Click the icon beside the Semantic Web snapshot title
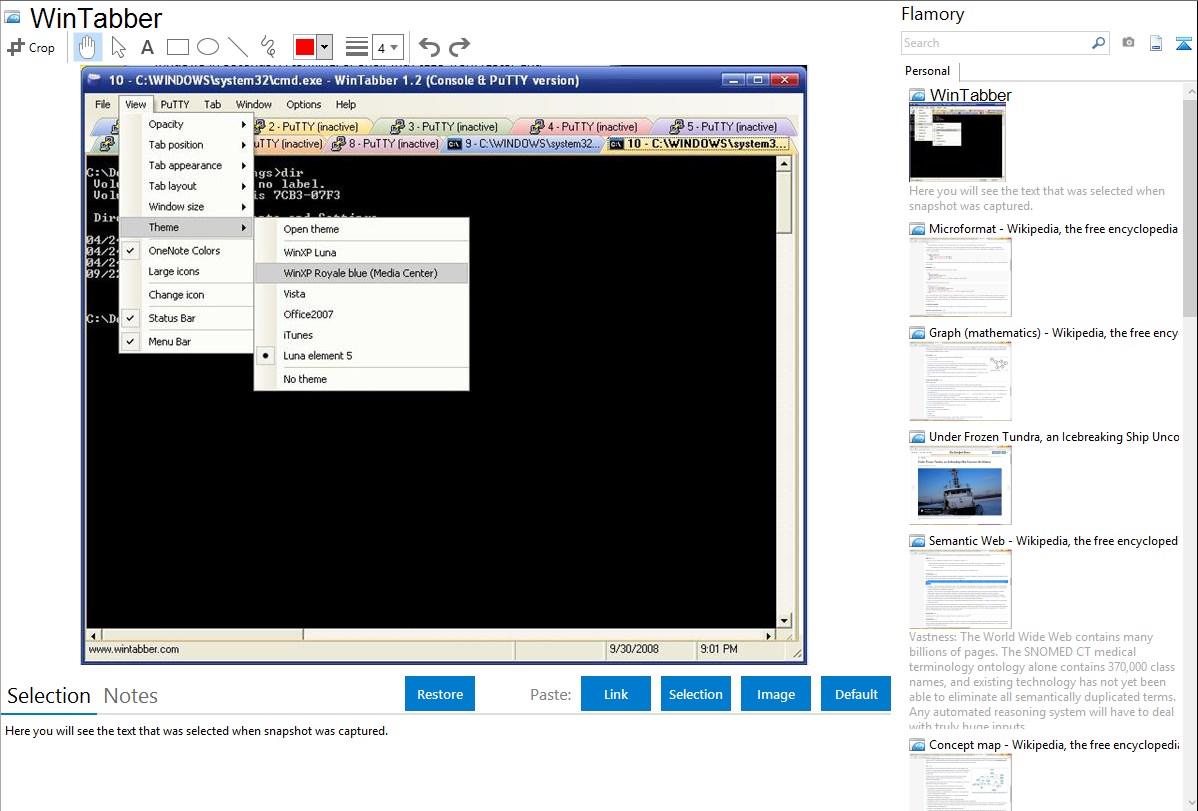The image size is (1198, 811). click(917, 541)
